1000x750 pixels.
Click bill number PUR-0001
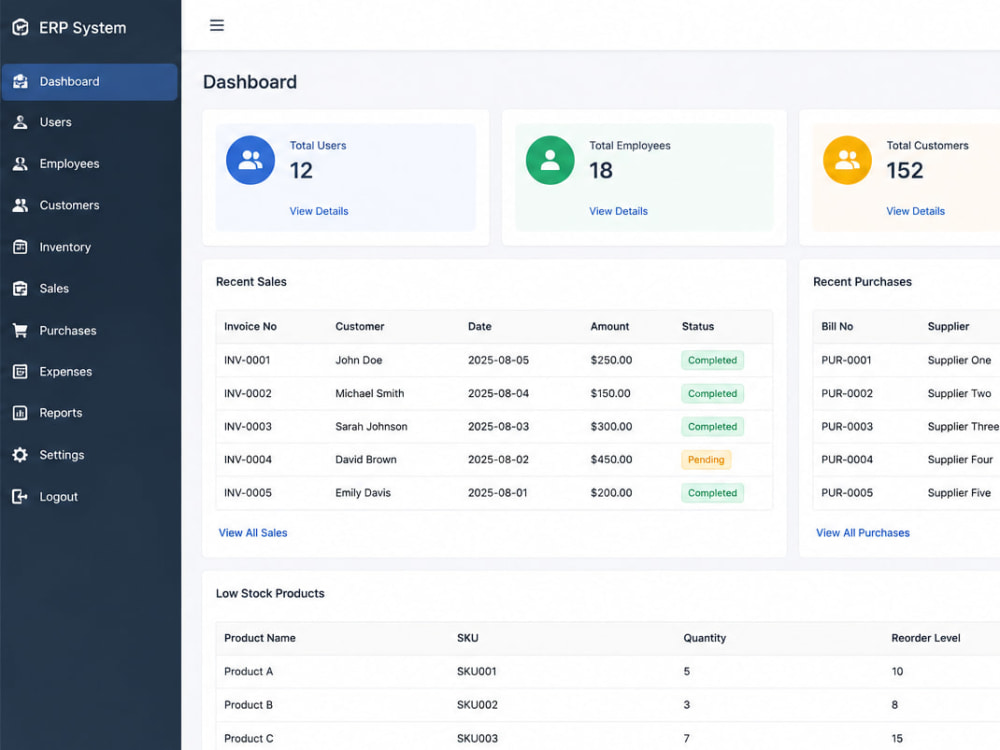point(846,360)
